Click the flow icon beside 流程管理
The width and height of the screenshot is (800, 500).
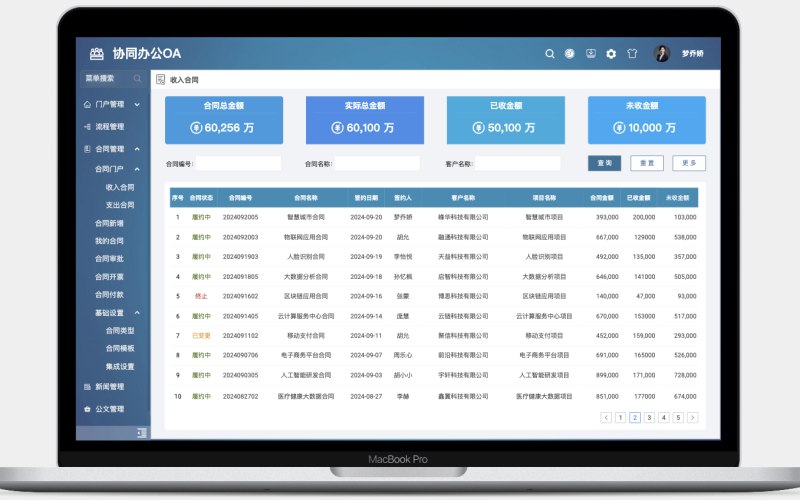pyautogui.click(x=87, y=127)
